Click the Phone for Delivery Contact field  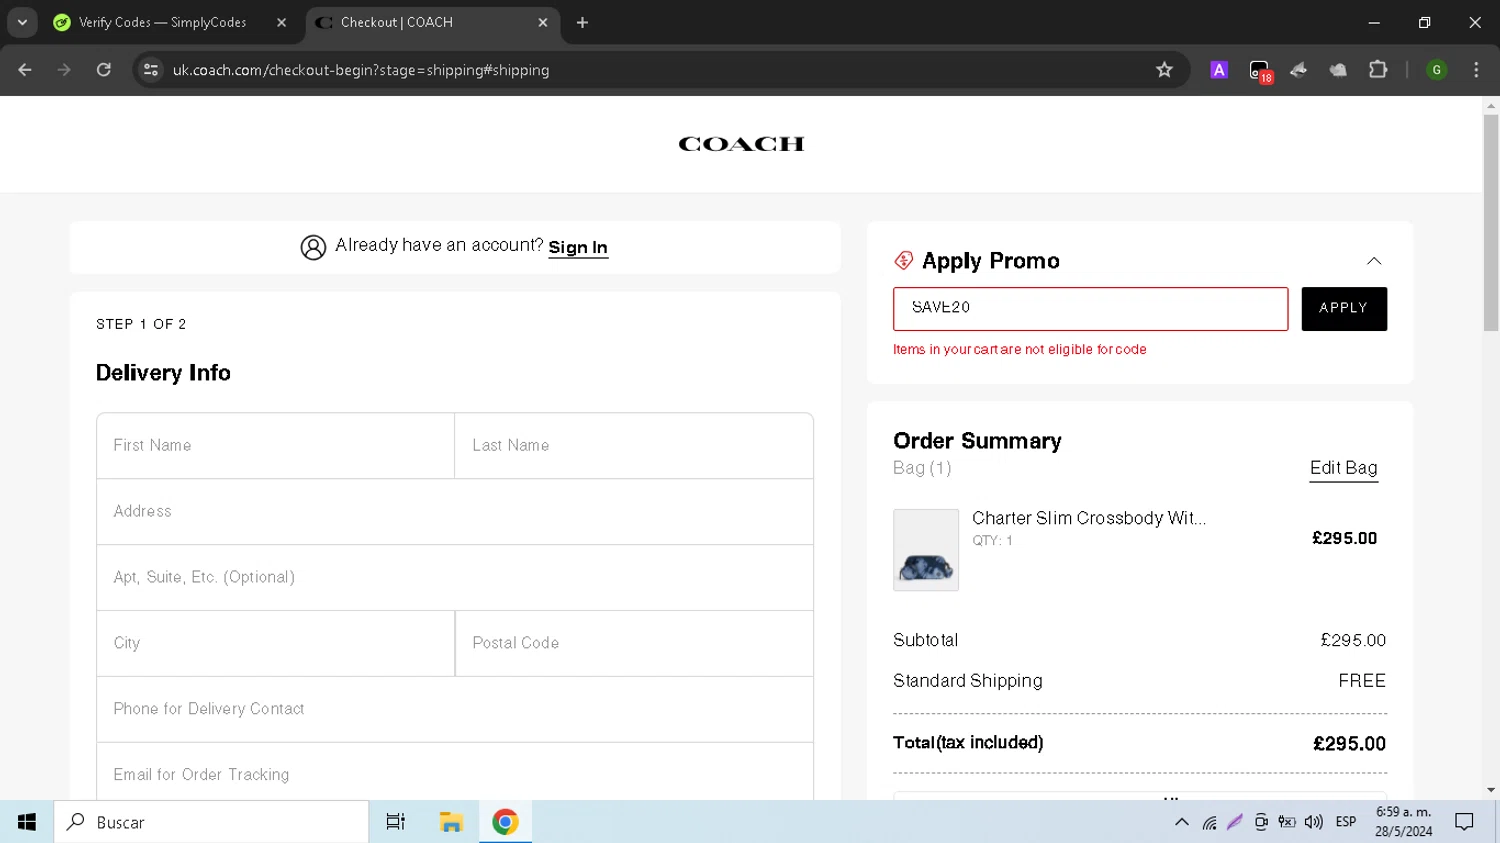point(455,710)
